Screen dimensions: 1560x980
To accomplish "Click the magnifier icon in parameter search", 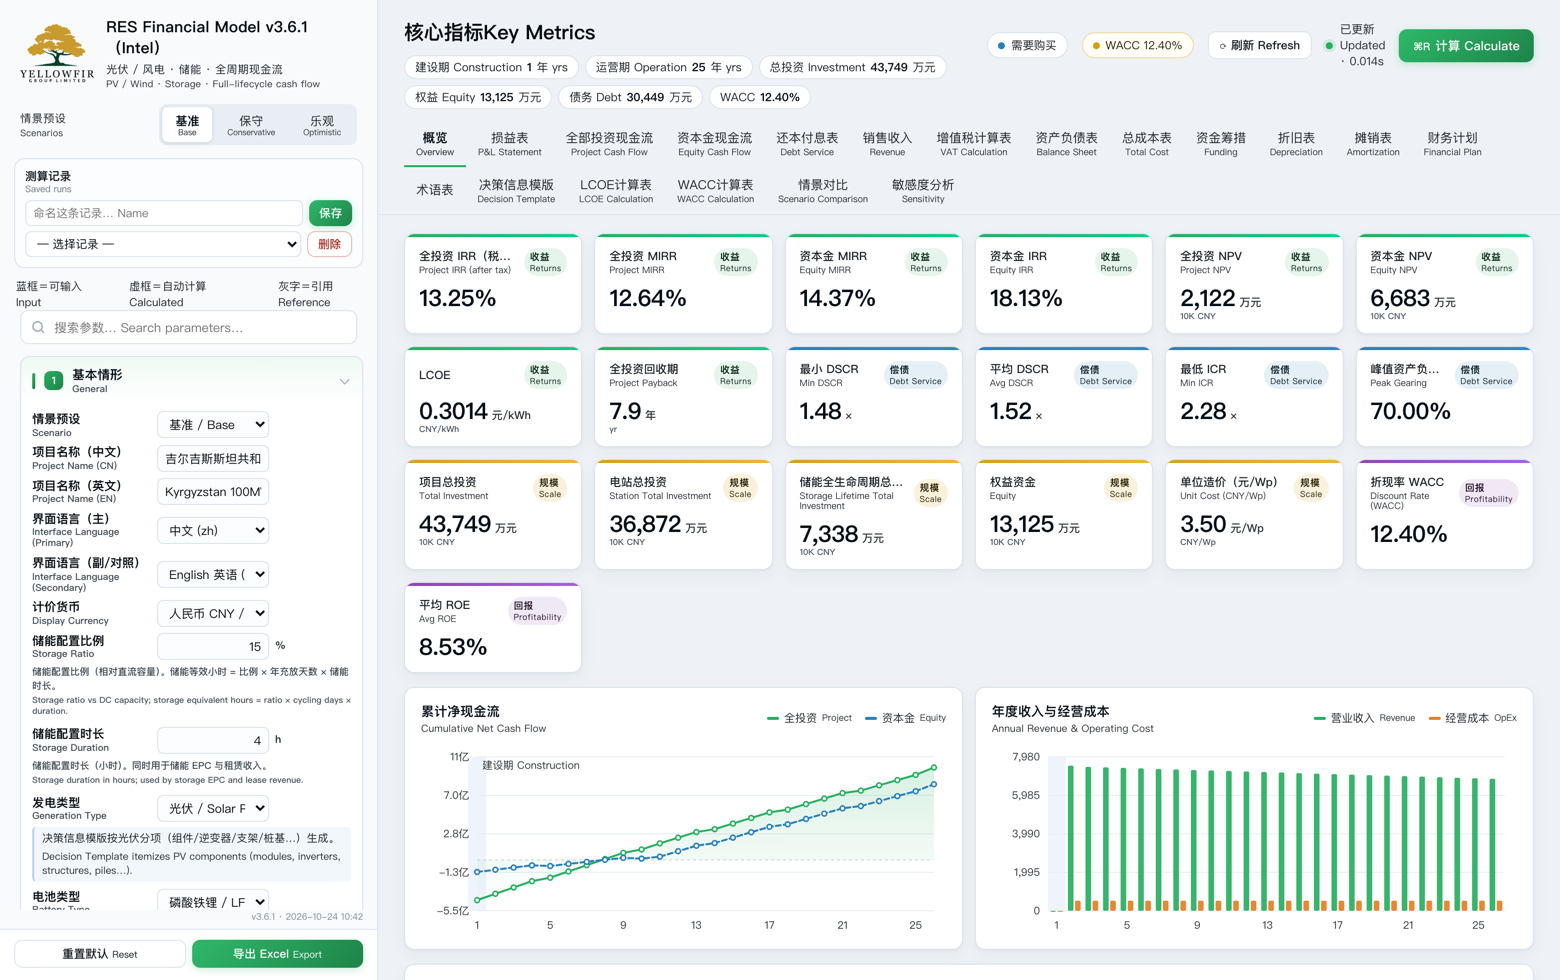I will 38,327.
